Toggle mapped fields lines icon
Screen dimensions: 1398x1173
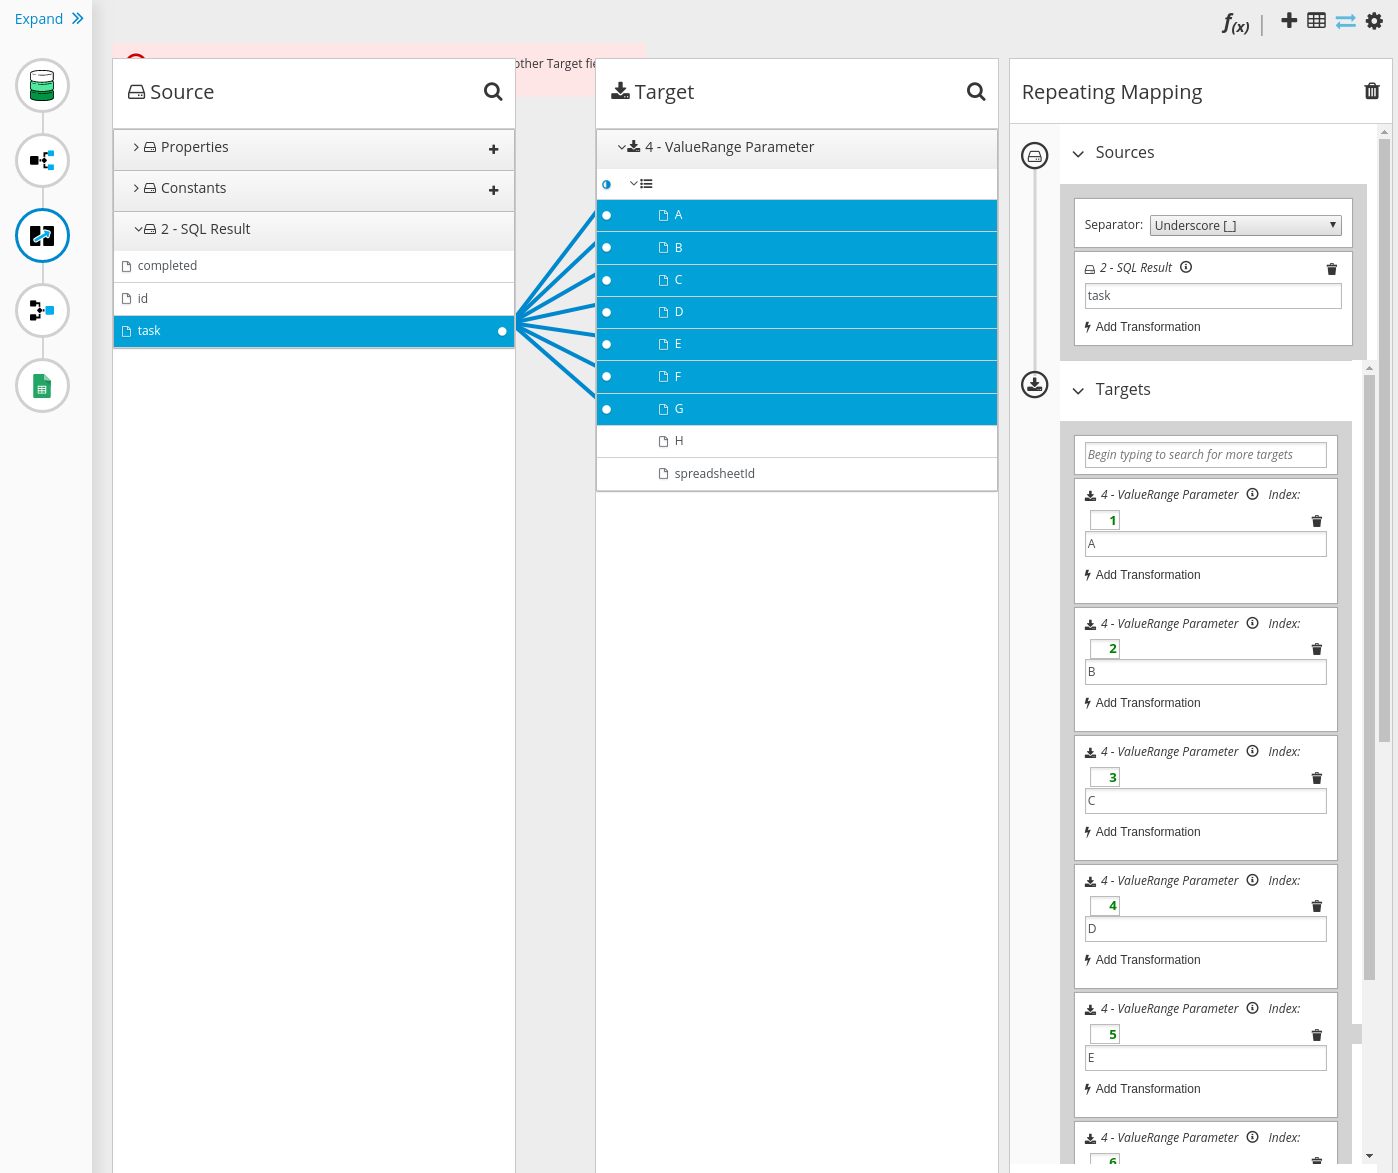tap(1346, 21)
